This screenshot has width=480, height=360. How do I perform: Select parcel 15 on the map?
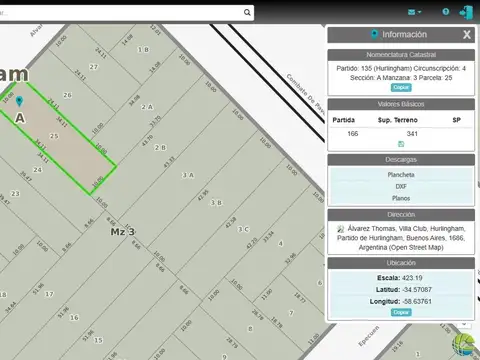[98, 340]
